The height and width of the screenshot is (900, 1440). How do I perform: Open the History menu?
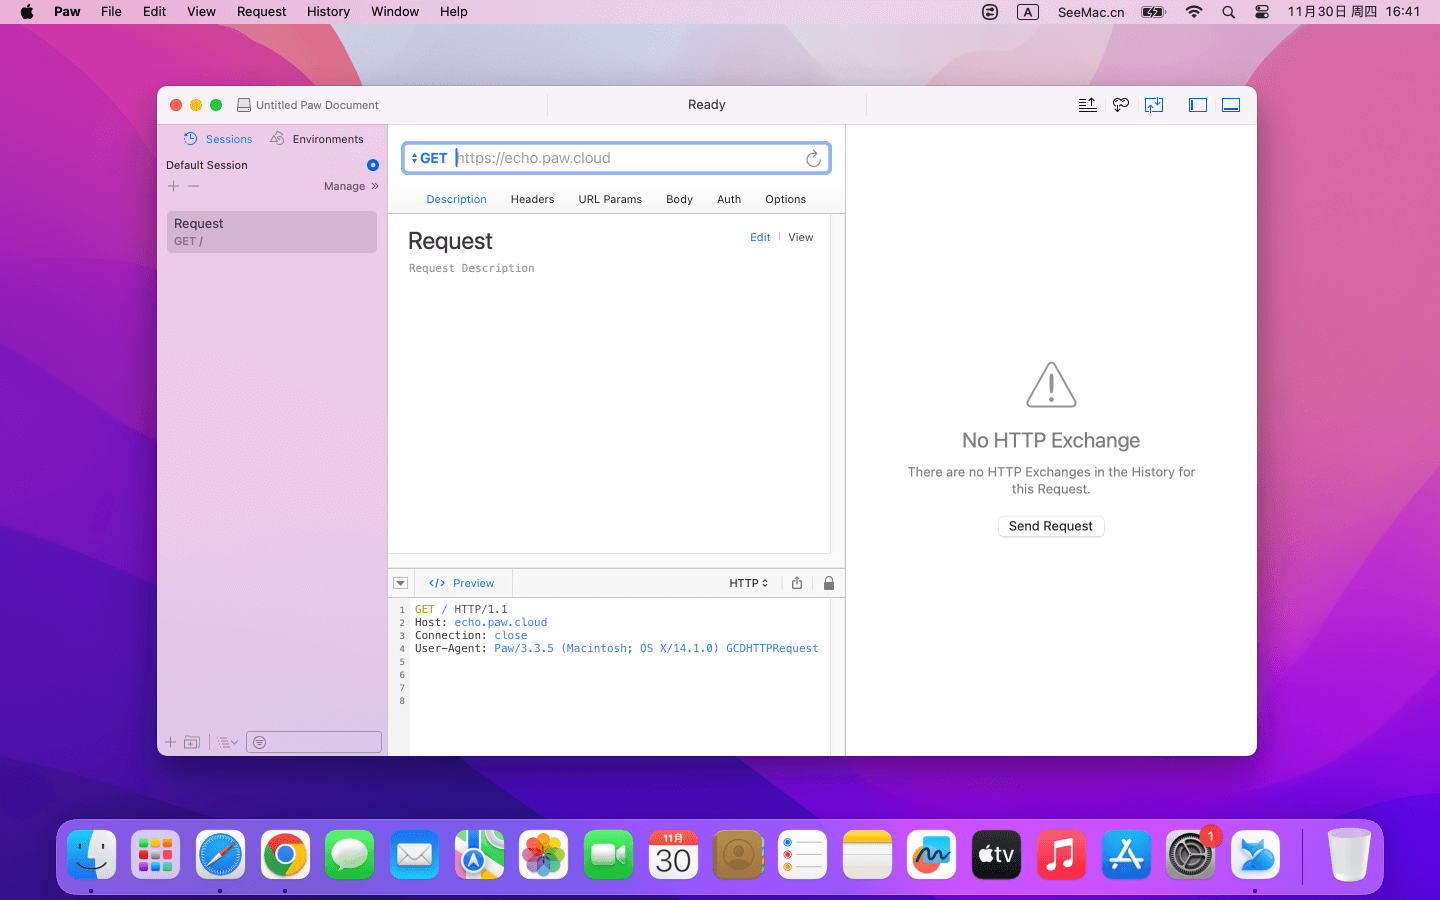pos(328,12)
